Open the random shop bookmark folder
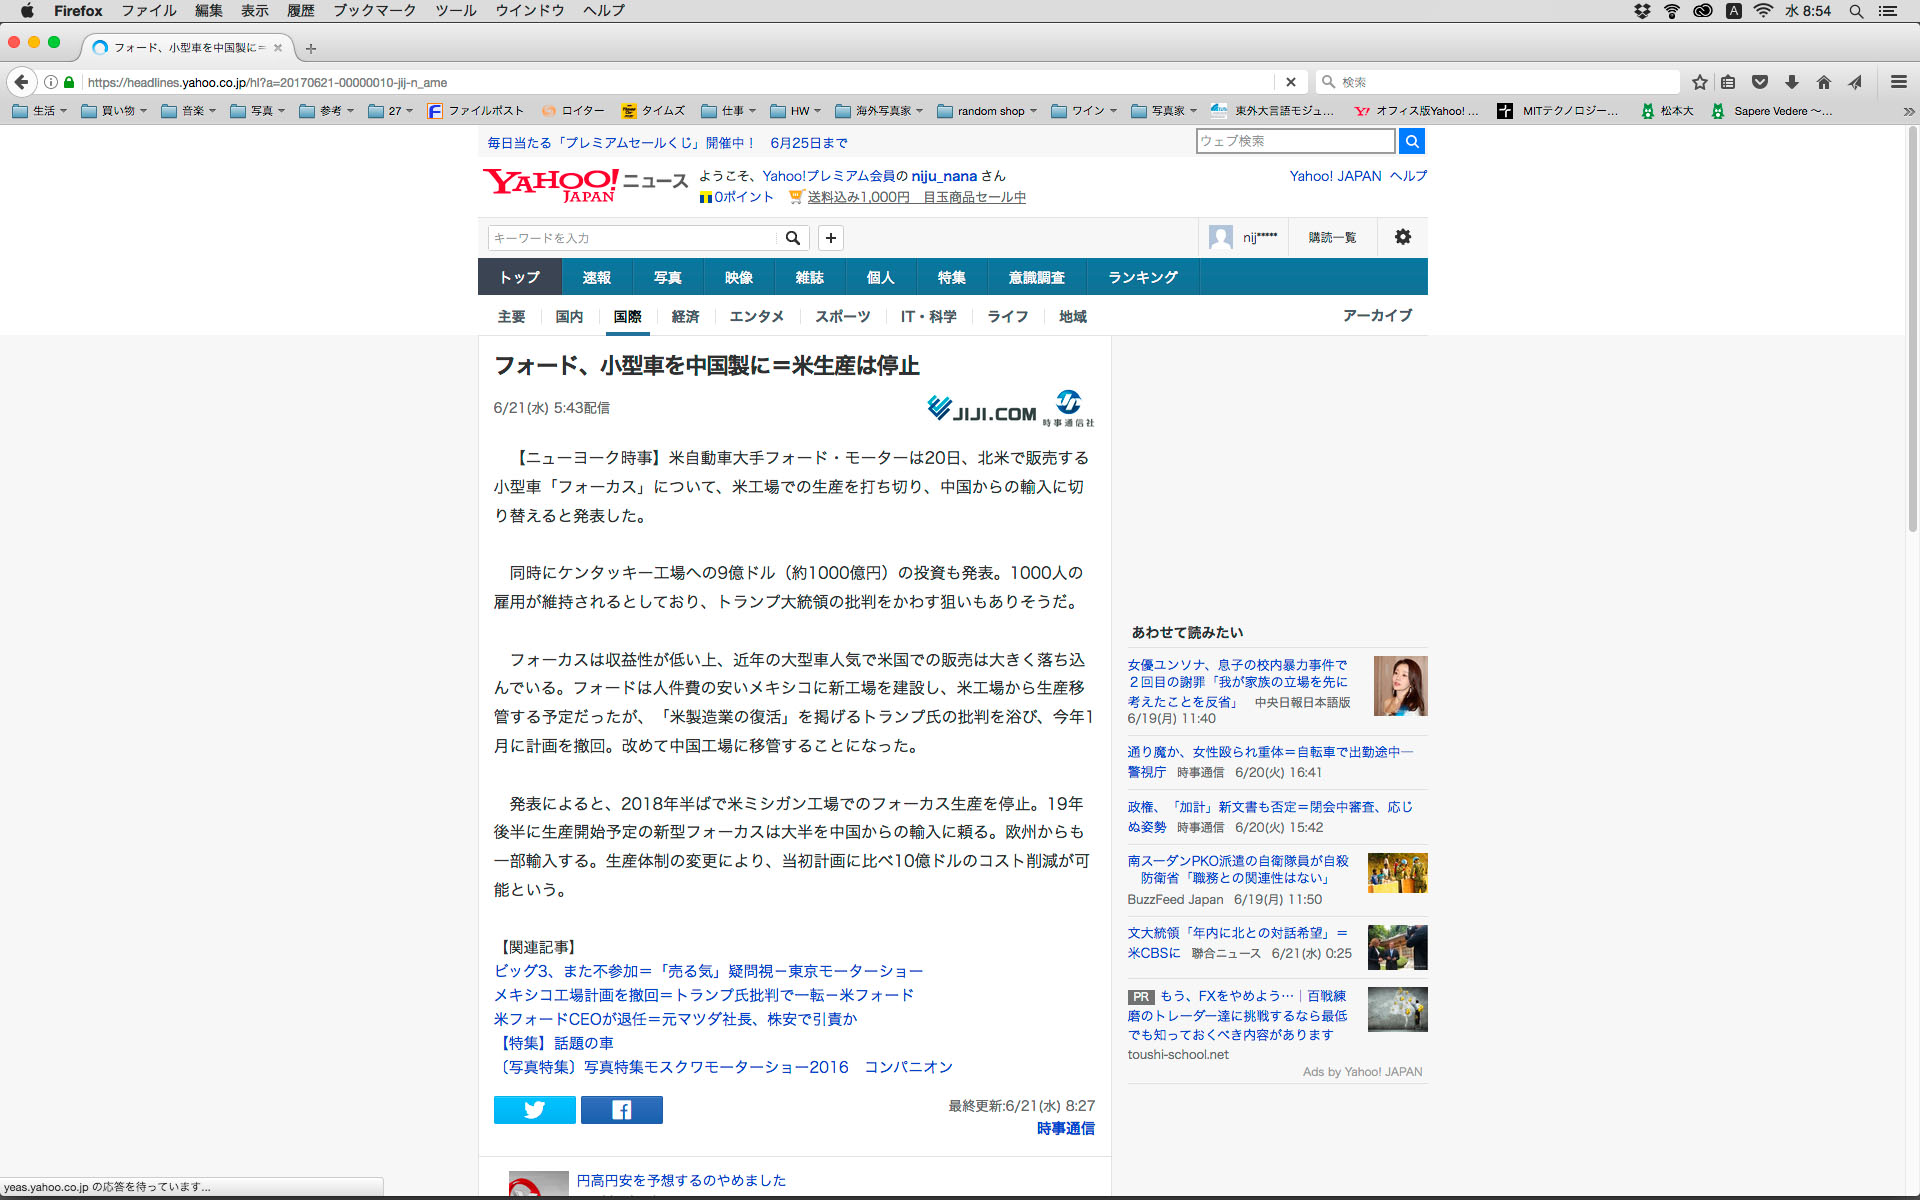This screenshot has height=1200, width=1920. [x=987, y=111]
